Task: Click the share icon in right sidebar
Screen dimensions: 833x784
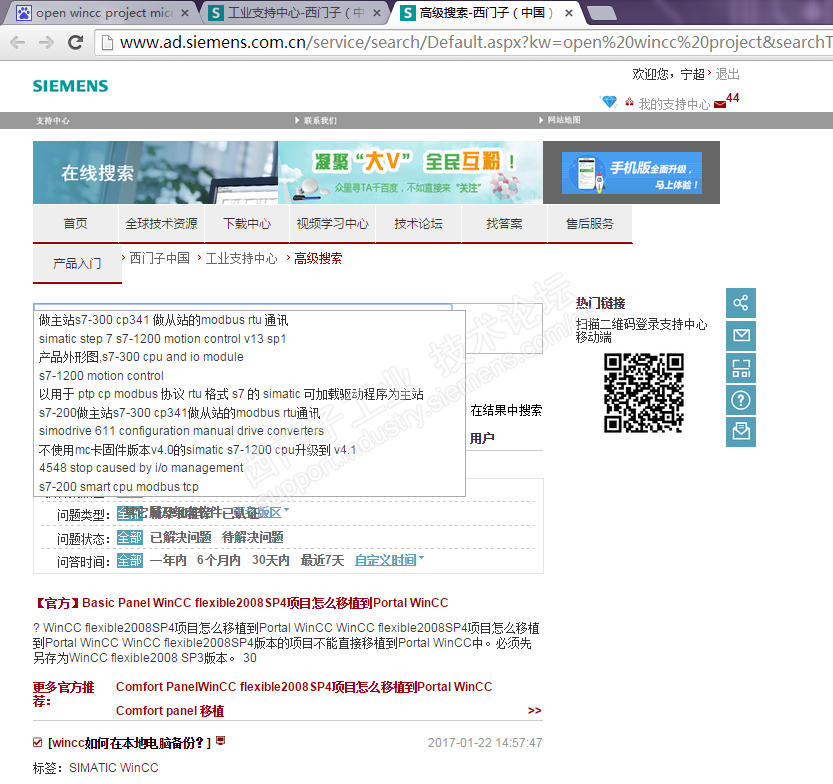Action: [x=741, y=303]
